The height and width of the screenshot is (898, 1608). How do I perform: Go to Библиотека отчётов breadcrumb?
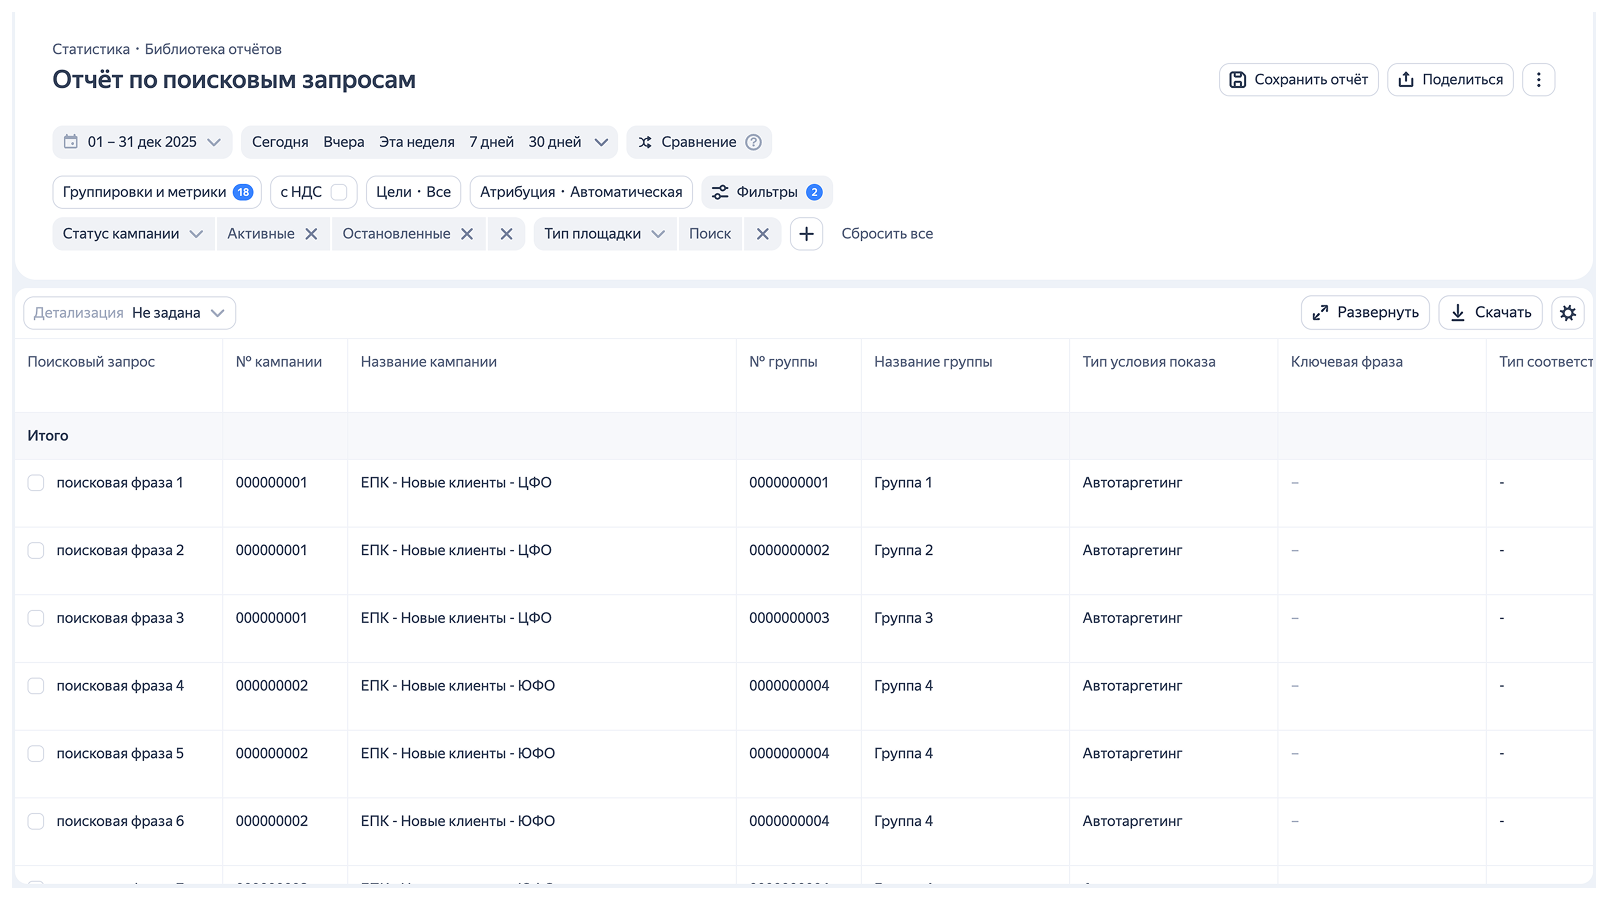pyautogui.click(x=213, y=49)
